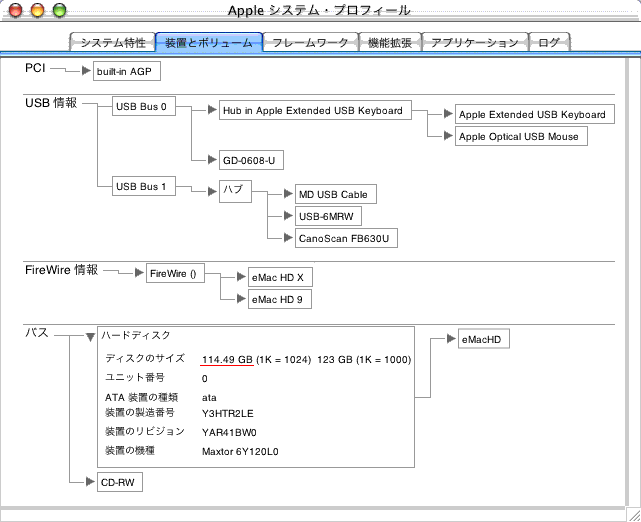Expand the Hub in Apple Extended USB Keyboard triangle
Viewport: 641px width, 522px height.
click(212, 110)
